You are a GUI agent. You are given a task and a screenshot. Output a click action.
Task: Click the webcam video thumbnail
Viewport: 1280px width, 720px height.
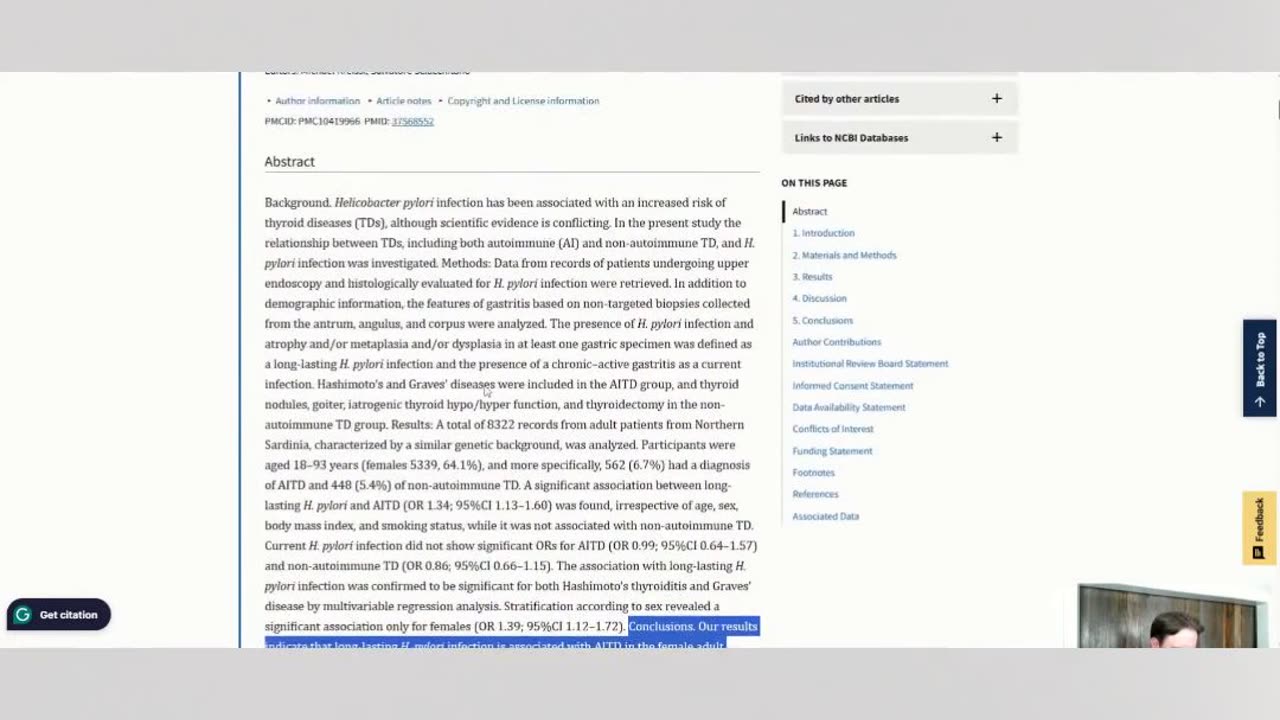click(1171, 616)
